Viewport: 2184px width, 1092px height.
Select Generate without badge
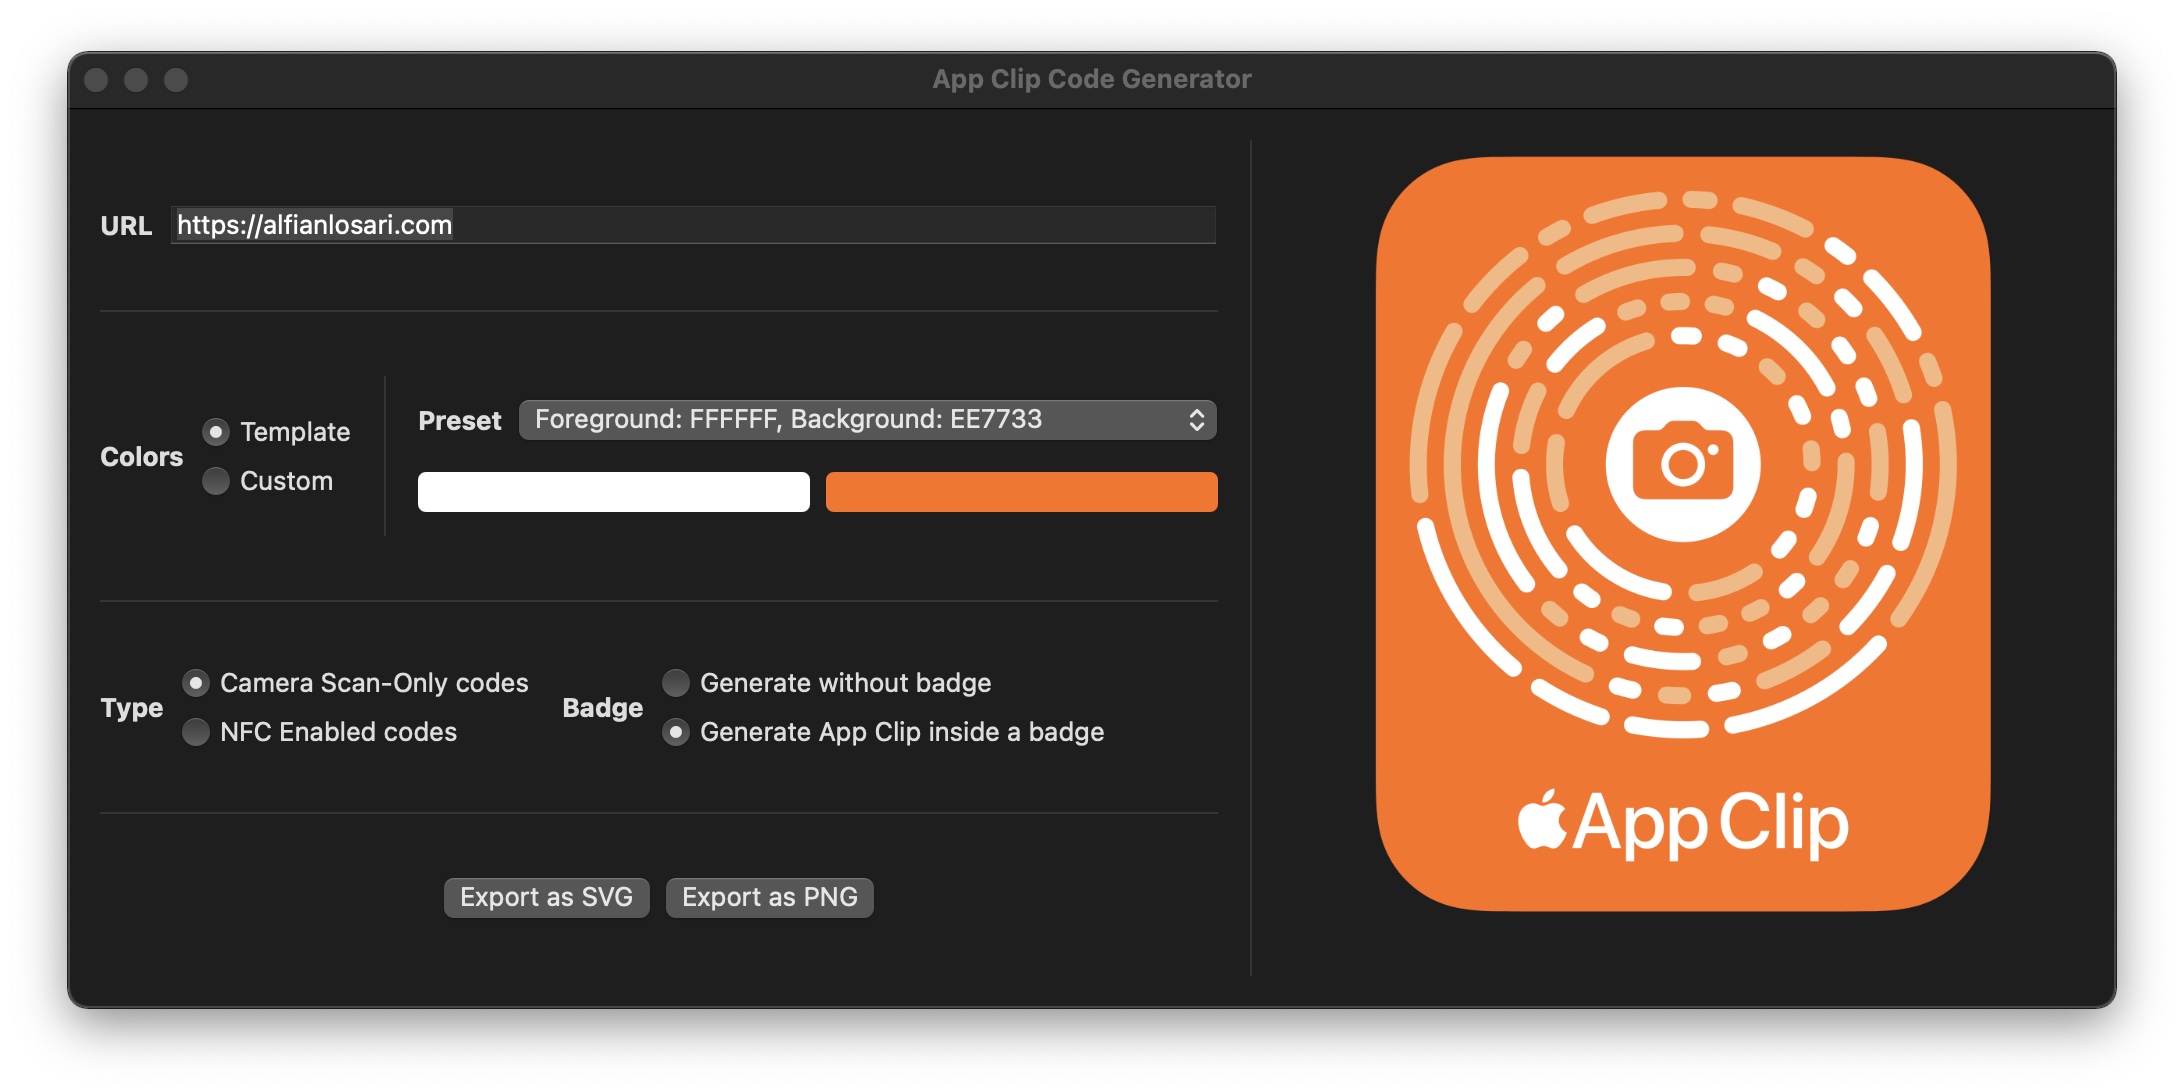click(x=676, y=683)
